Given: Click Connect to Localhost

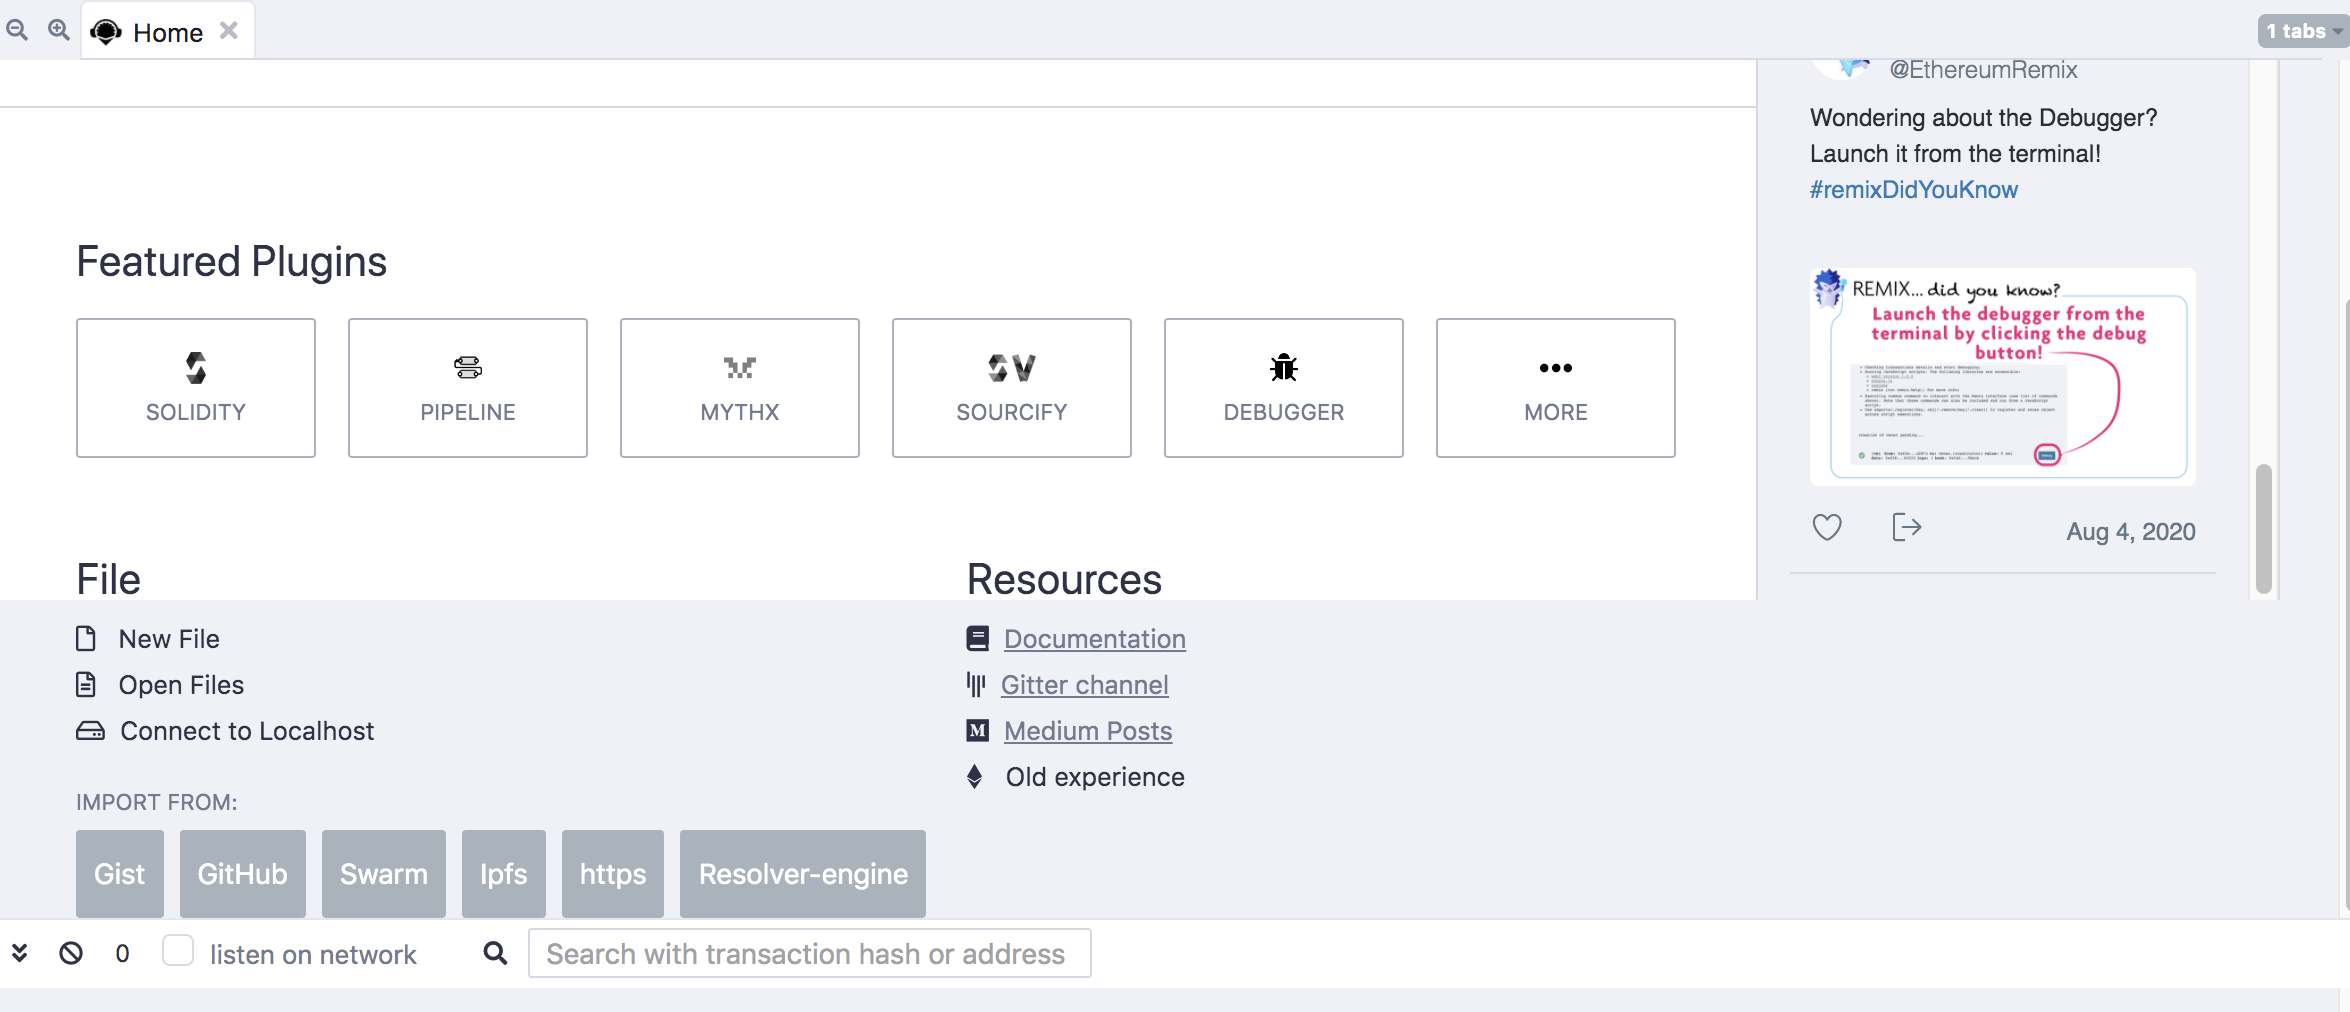Looking at the screenshot, I should [247, 731].
